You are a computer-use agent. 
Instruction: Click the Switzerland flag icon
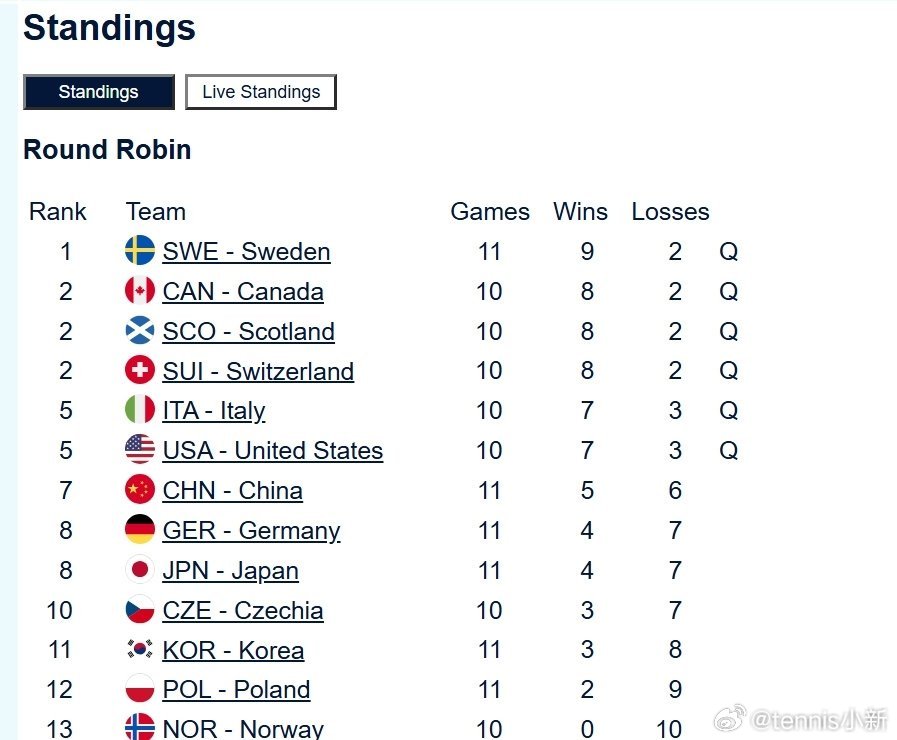click(x=140, y=370)
